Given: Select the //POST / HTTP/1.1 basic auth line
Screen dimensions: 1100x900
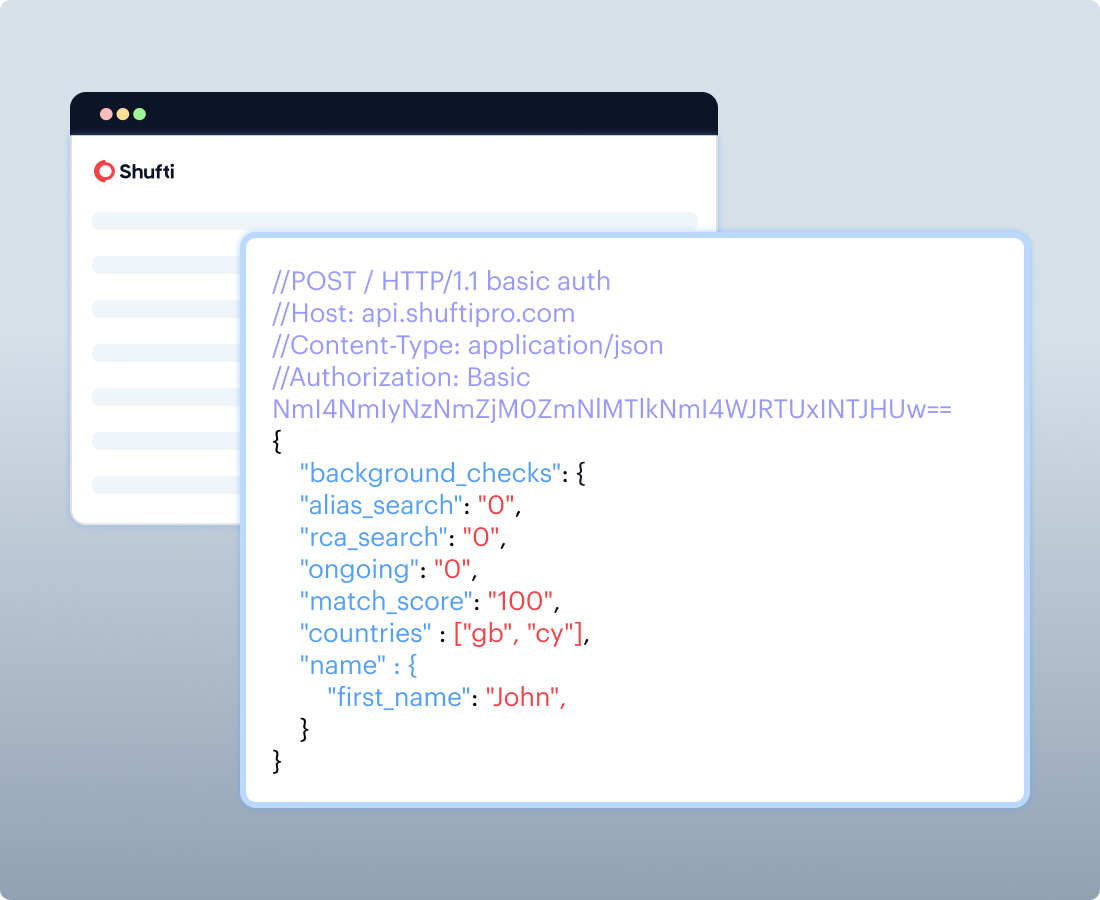Looking at the screenshot, I should 441,281.
